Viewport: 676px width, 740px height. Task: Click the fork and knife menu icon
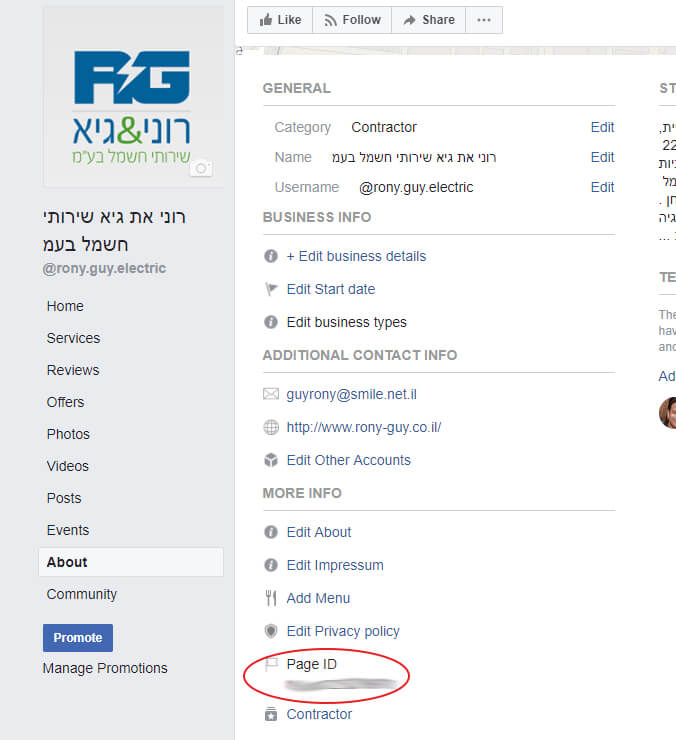click(x=270, y=598)
